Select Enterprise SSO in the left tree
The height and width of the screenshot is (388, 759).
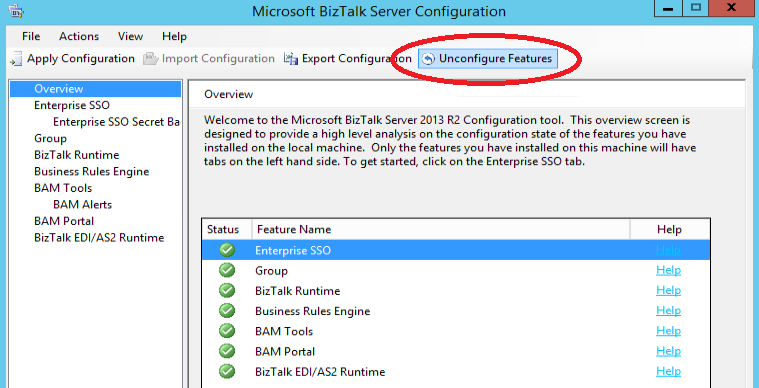point(72,105)
